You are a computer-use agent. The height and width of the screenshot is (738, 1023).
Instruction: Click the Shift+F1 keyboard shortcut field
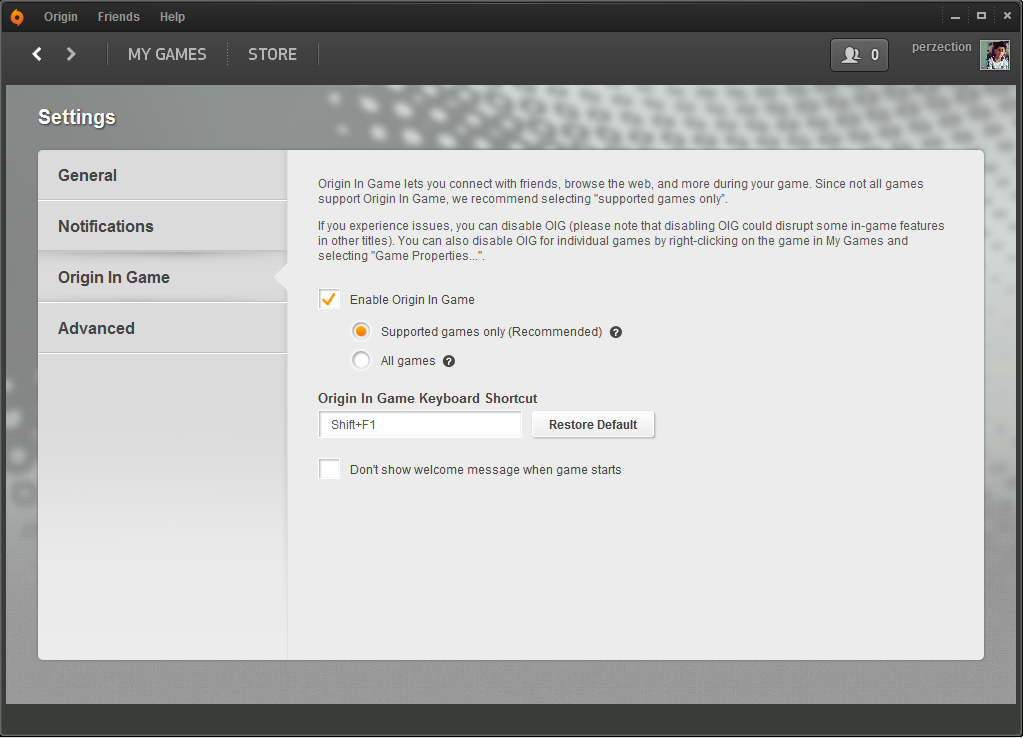pos(420,424)
